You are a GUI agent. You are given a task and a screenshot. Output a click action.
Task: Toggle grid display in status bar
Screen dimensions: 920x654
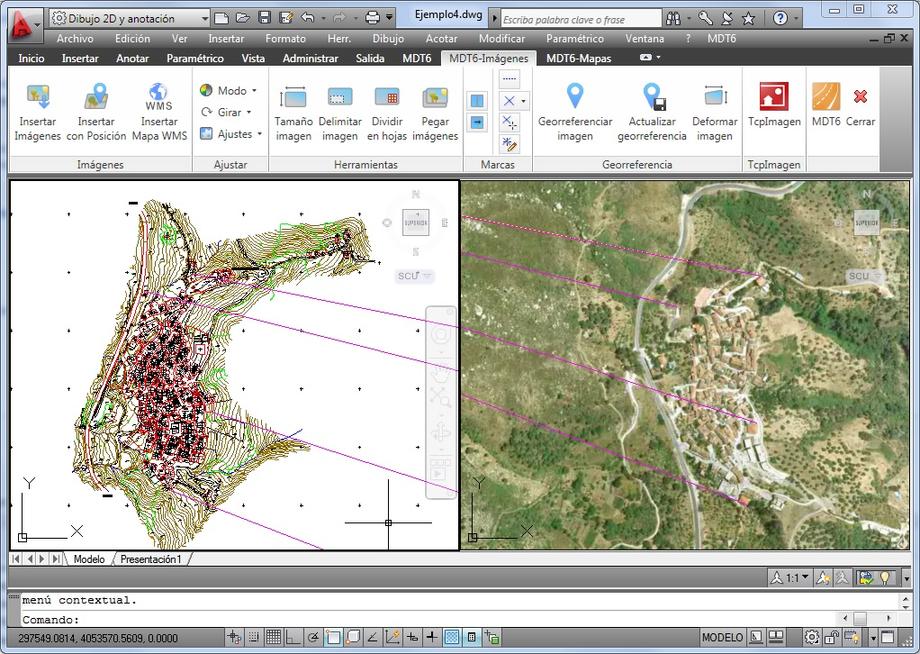pyautogui.click(x=272, y=637)
